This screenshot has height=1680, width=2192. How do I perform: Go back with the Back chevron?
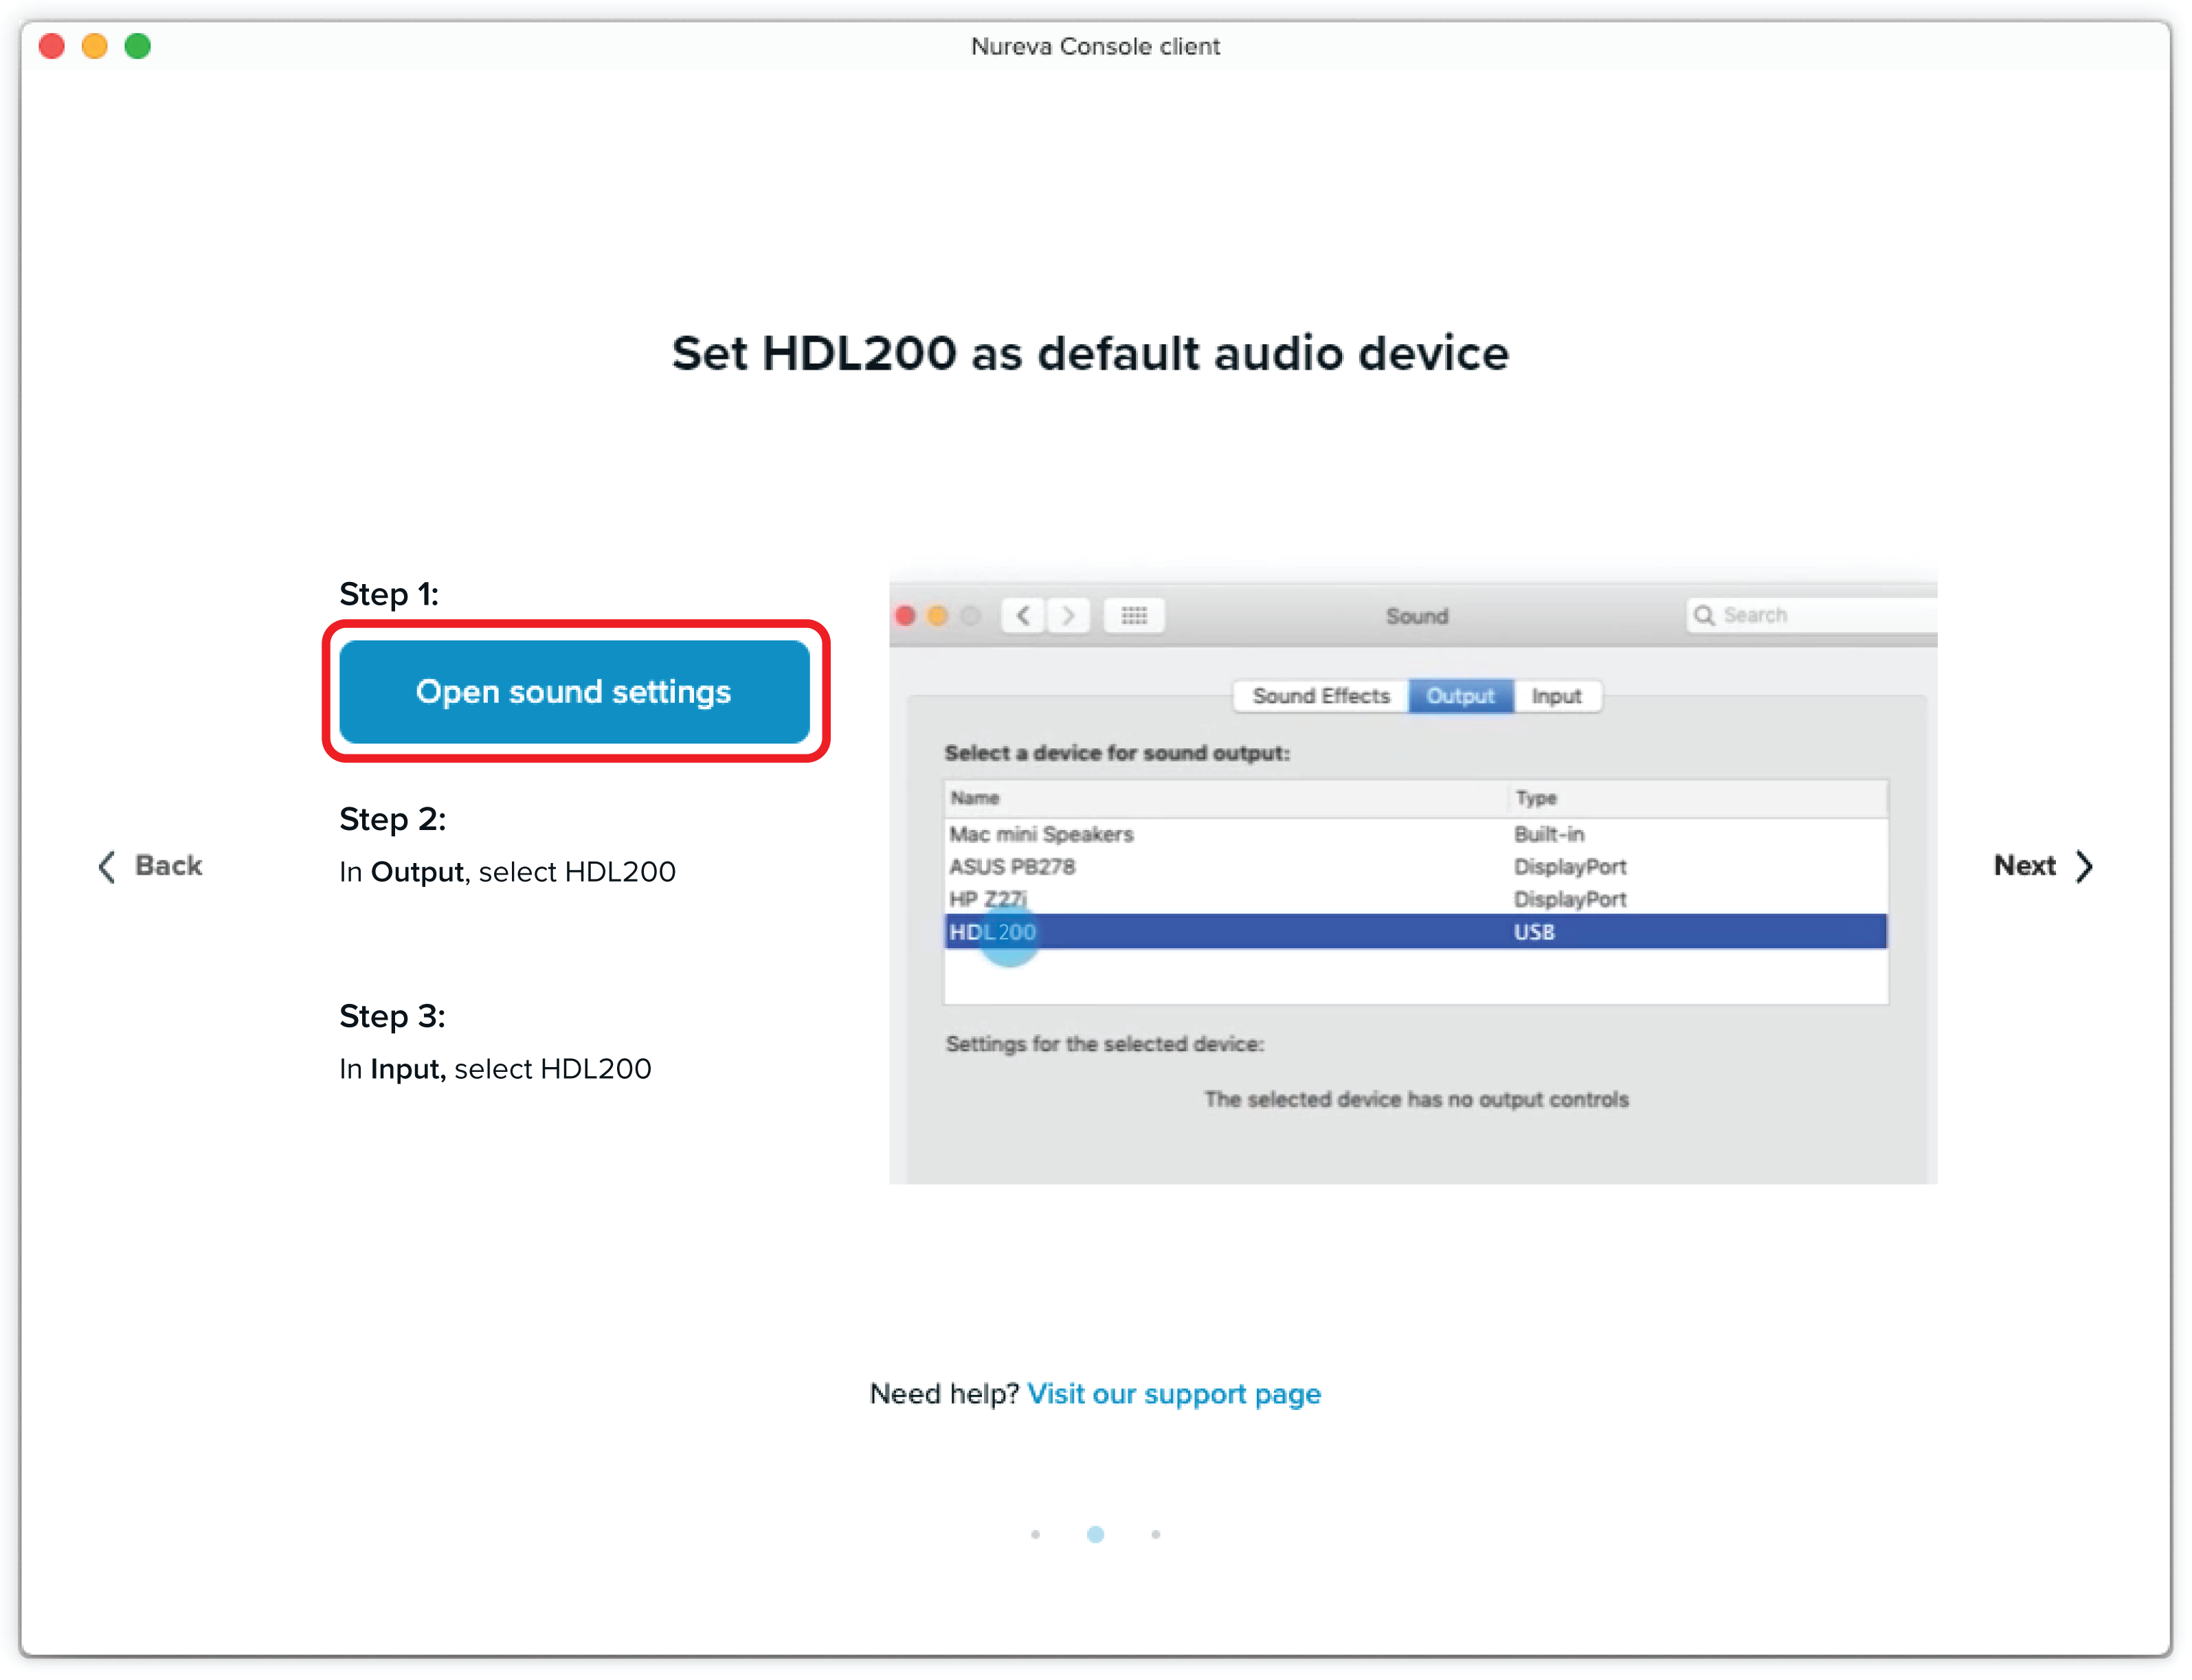click(x=107, y=866)
